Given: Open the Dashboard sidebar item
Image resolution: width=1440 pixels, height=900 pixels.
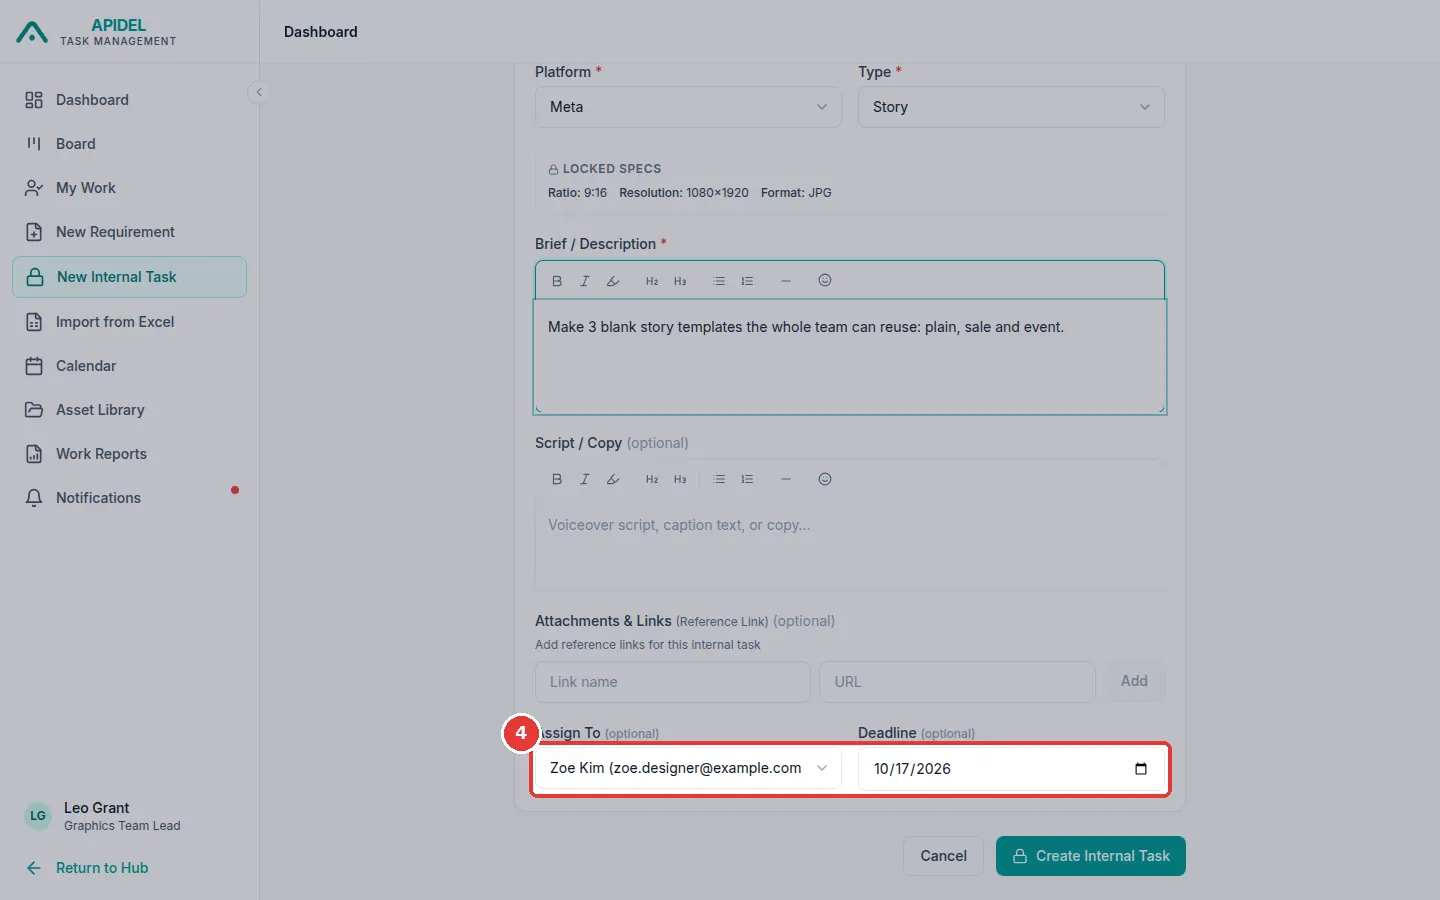Looking at the screenshot, I should tap(129, 100).
